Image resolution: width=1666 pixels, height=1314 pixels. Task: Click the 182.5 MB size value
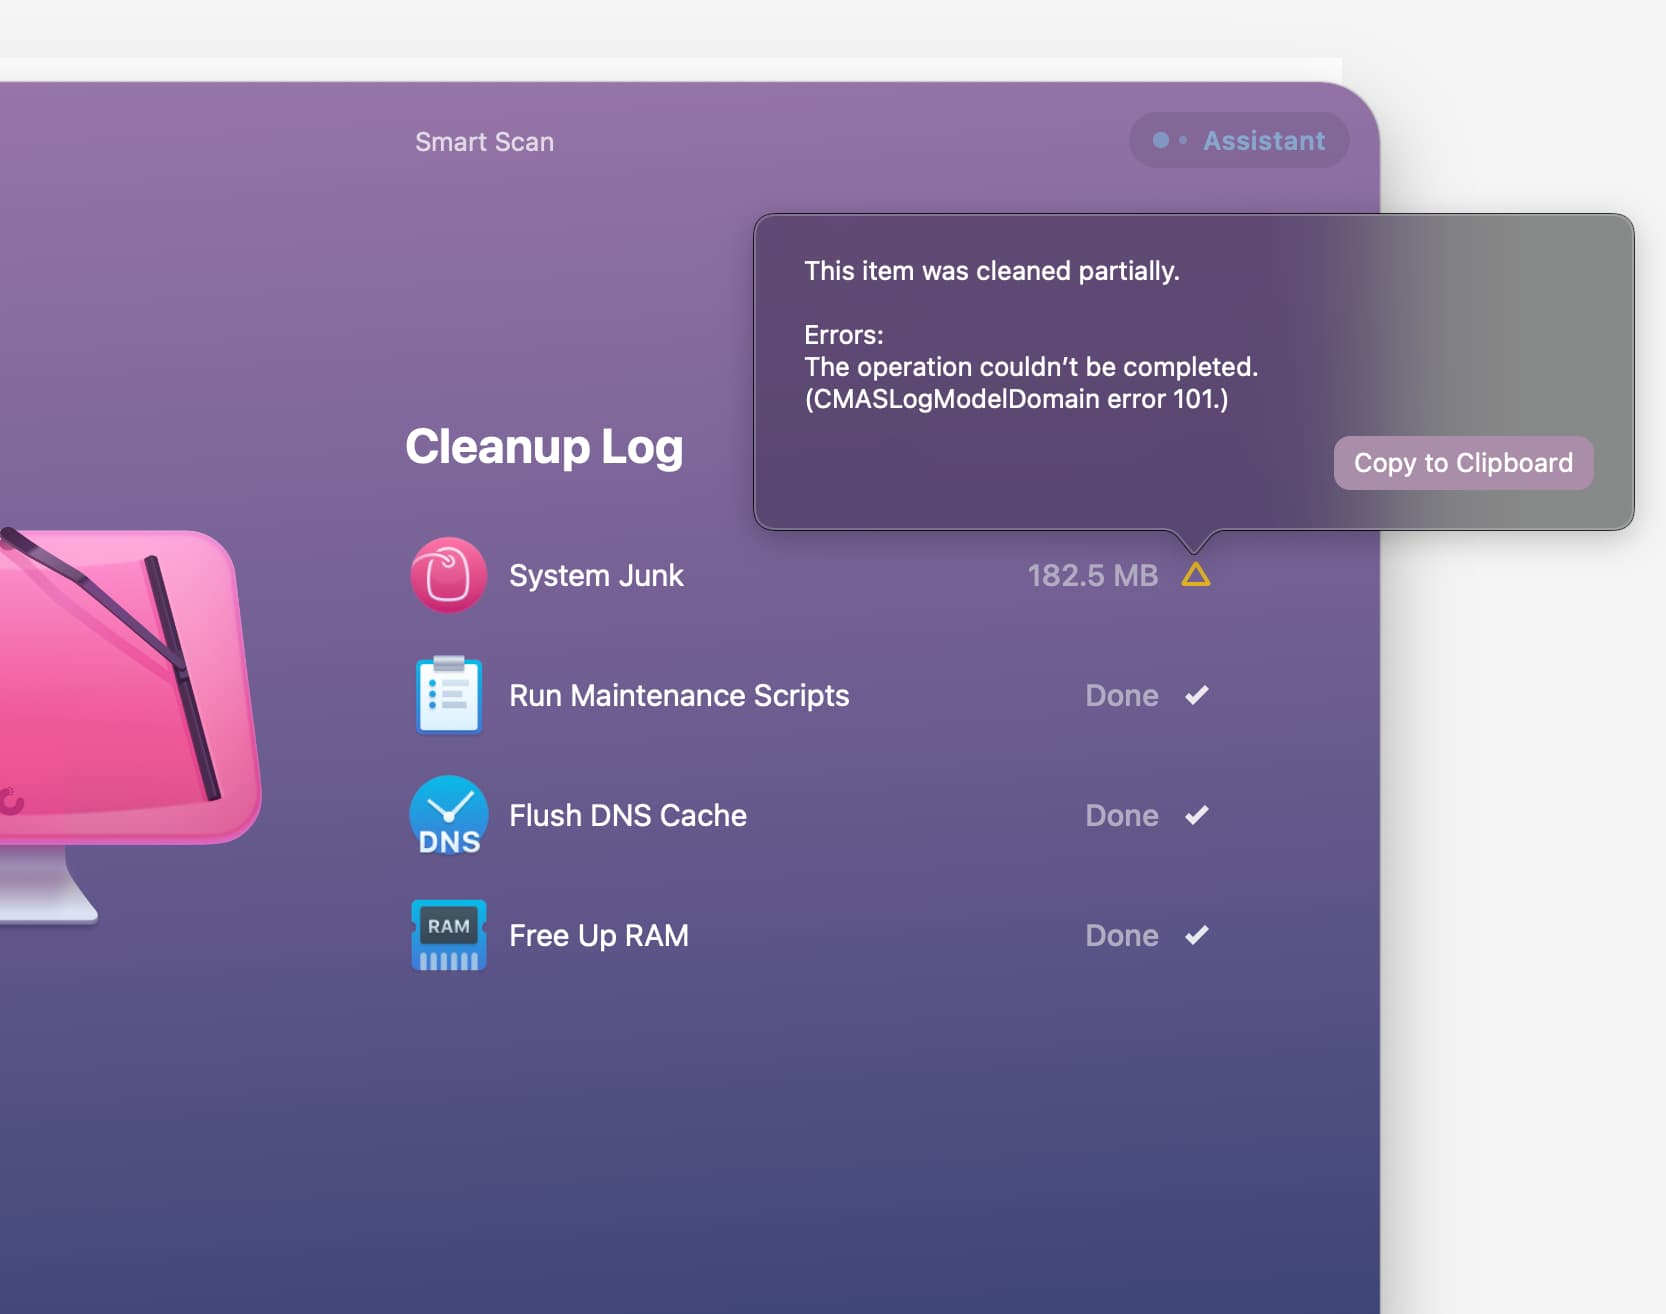(x=1092, y=576)
